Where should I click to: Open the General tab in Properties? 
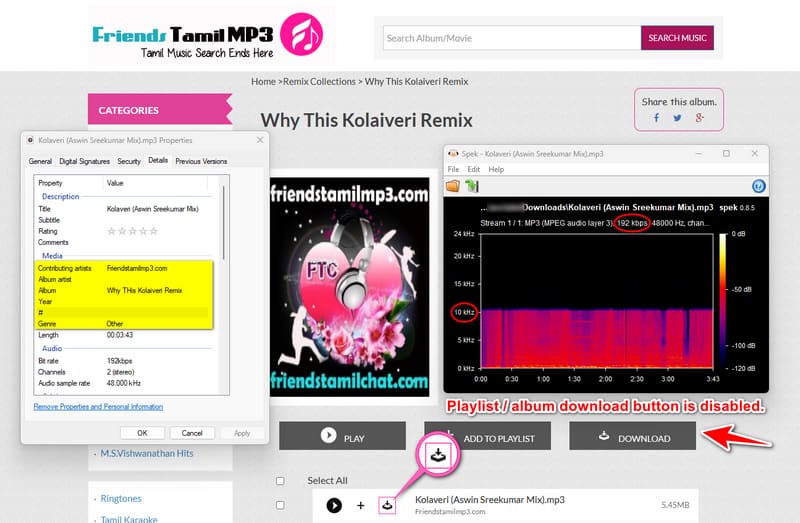click(x=40, y=161)
